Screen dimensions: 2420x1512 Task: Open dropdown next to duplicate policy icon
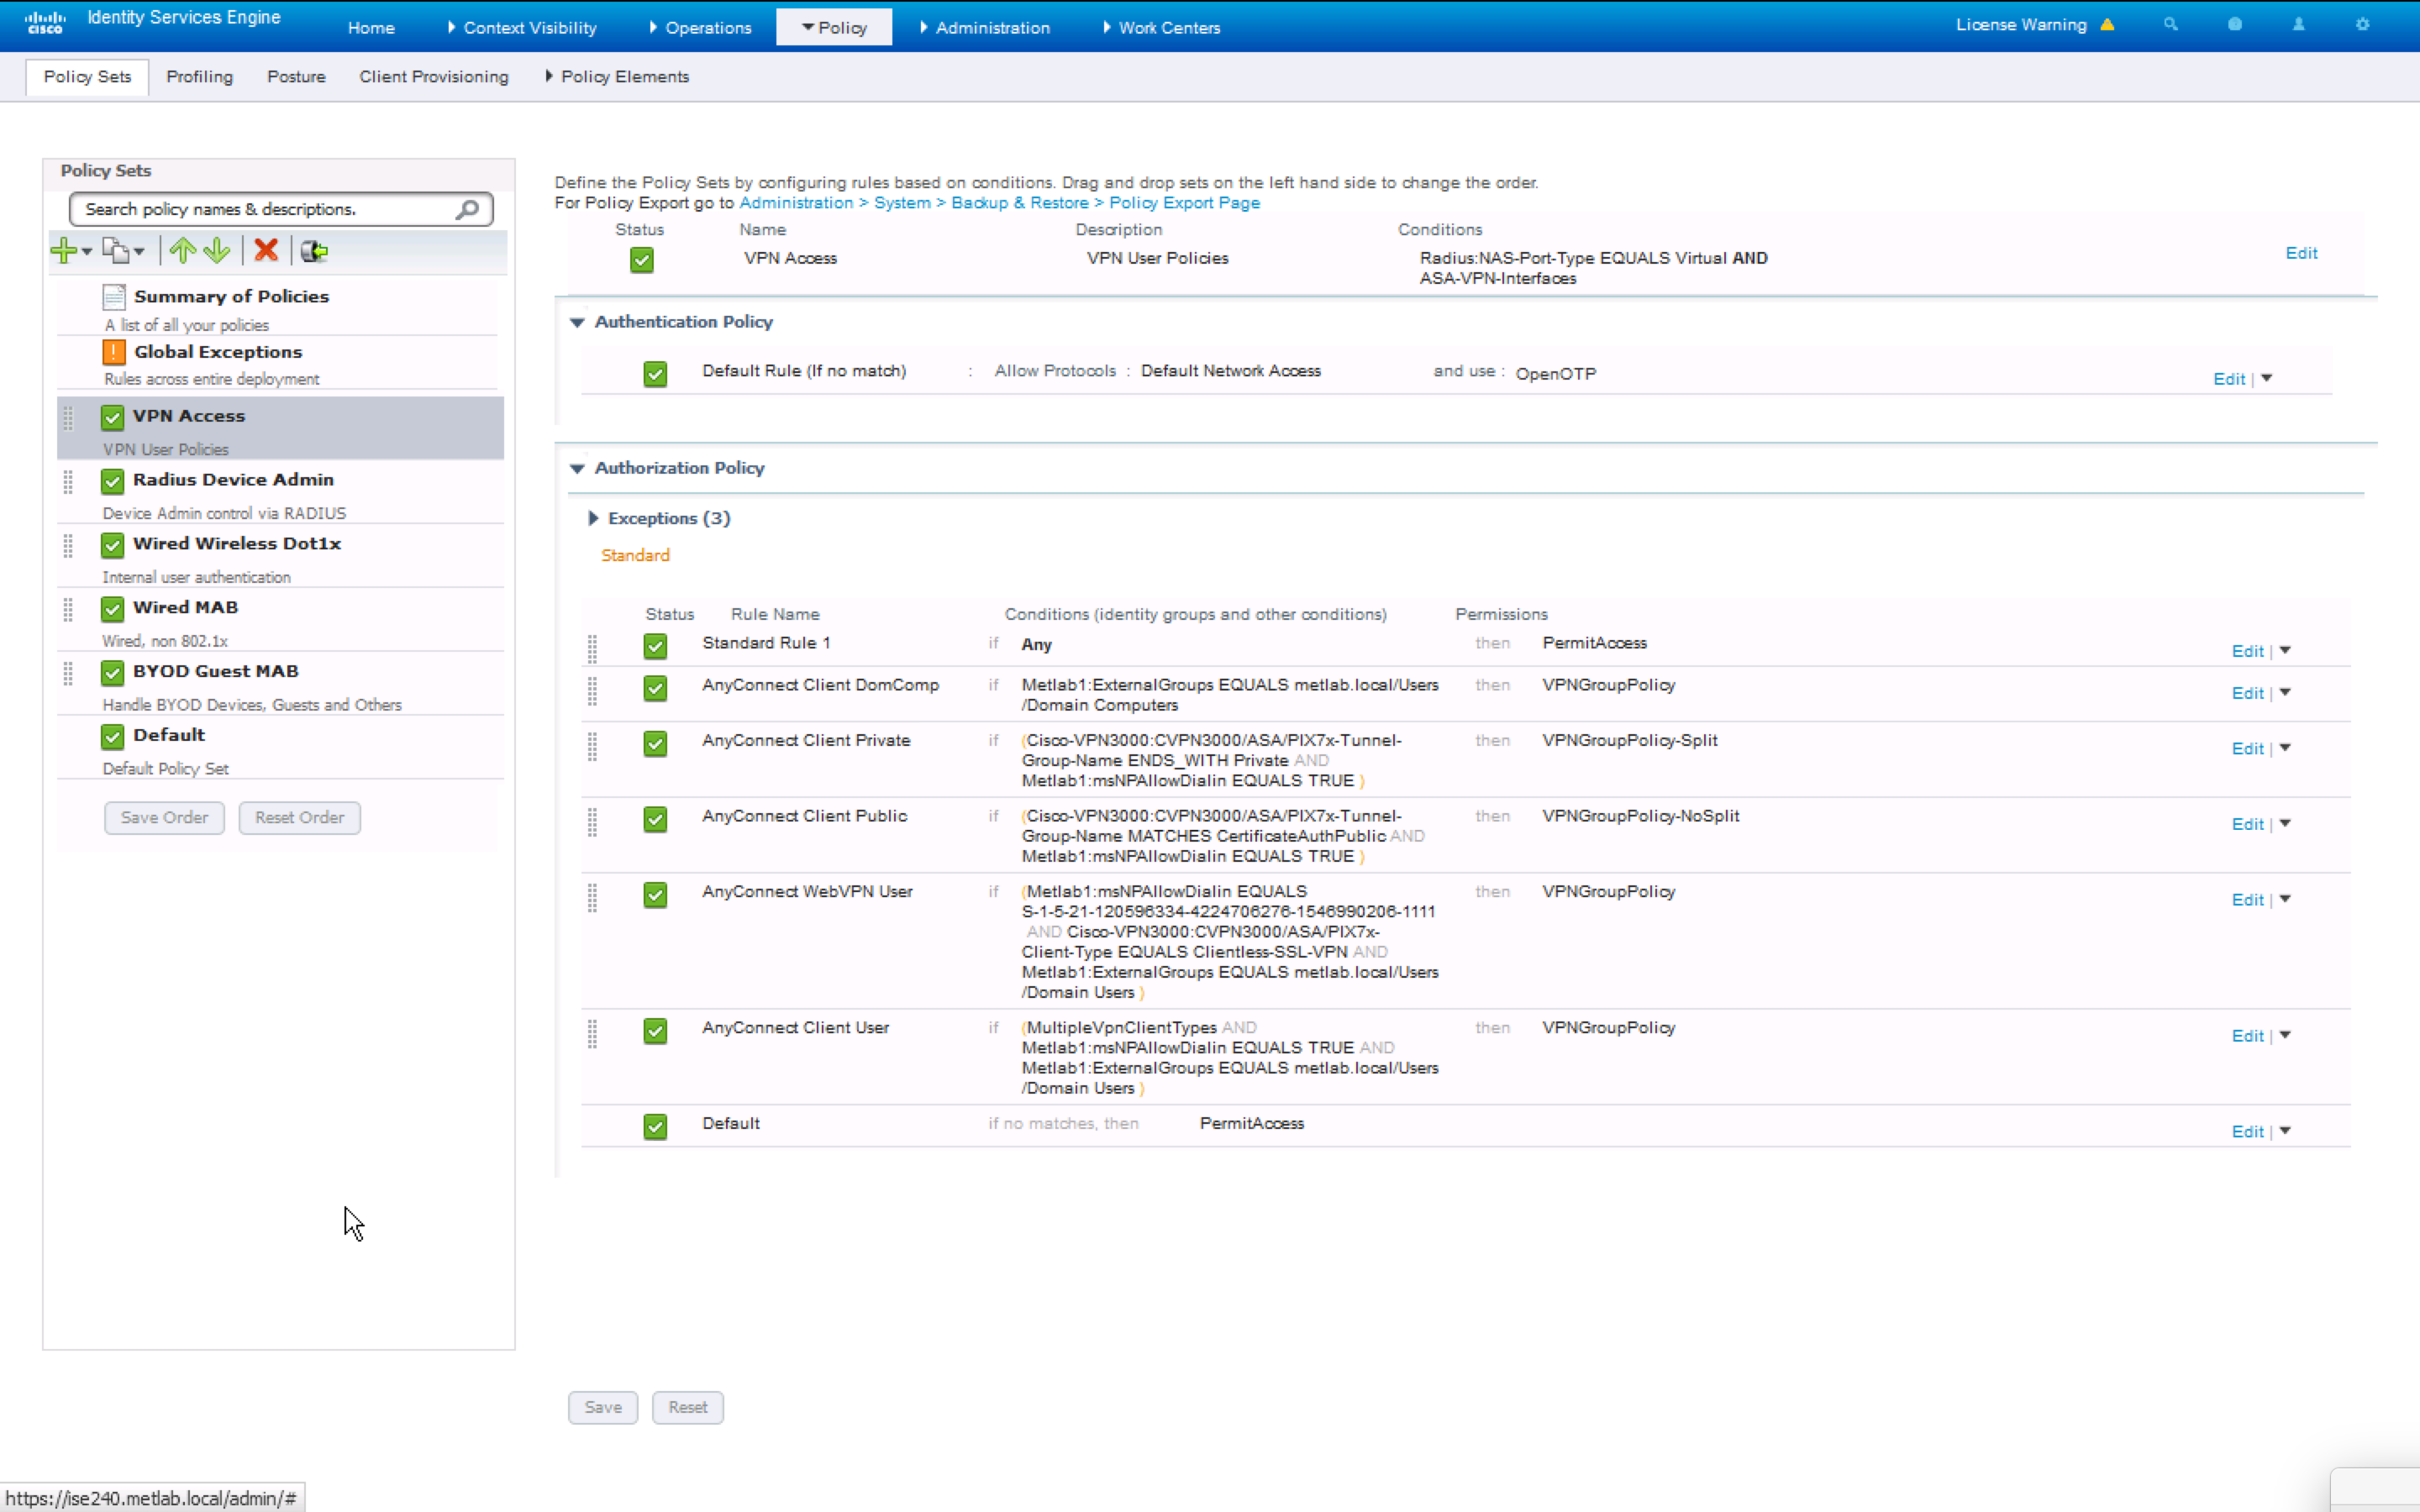(x=139, y=252)
